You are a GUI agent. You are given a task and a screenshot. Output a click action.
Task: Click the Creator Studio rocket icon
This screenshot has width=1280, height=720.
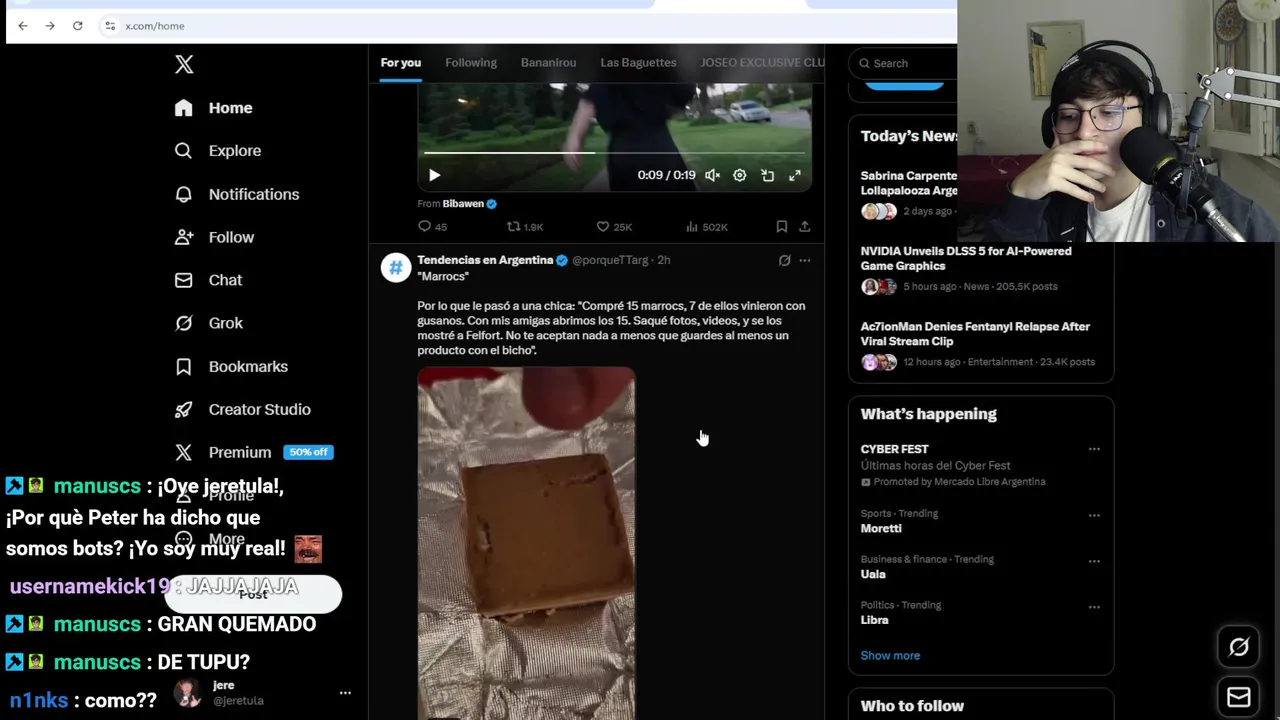pyautogui.click(x=183, y=409)
